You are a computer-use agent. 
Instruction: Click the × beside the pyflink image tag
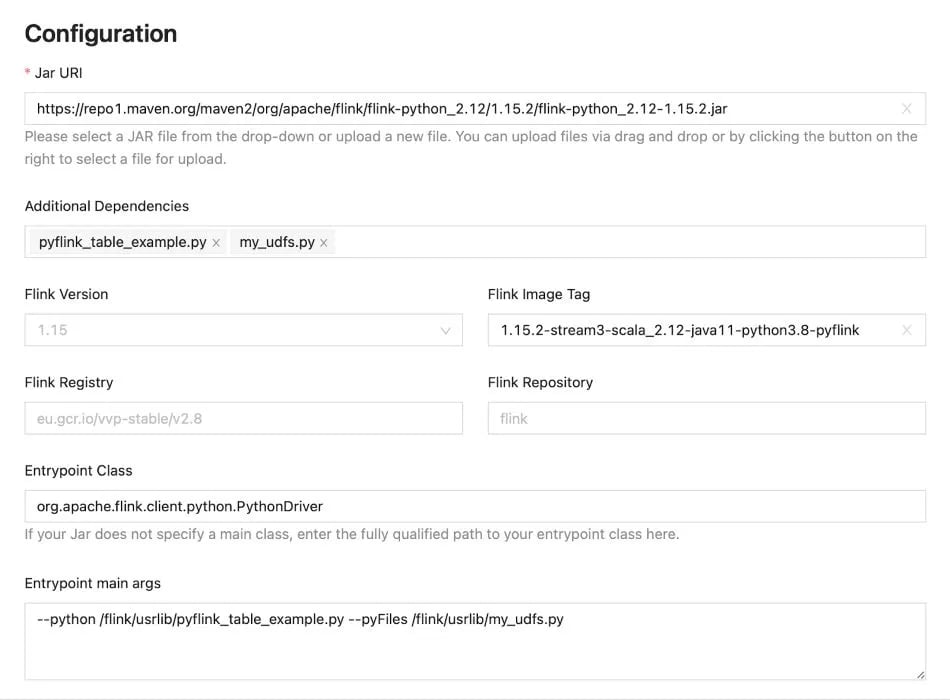907,330
